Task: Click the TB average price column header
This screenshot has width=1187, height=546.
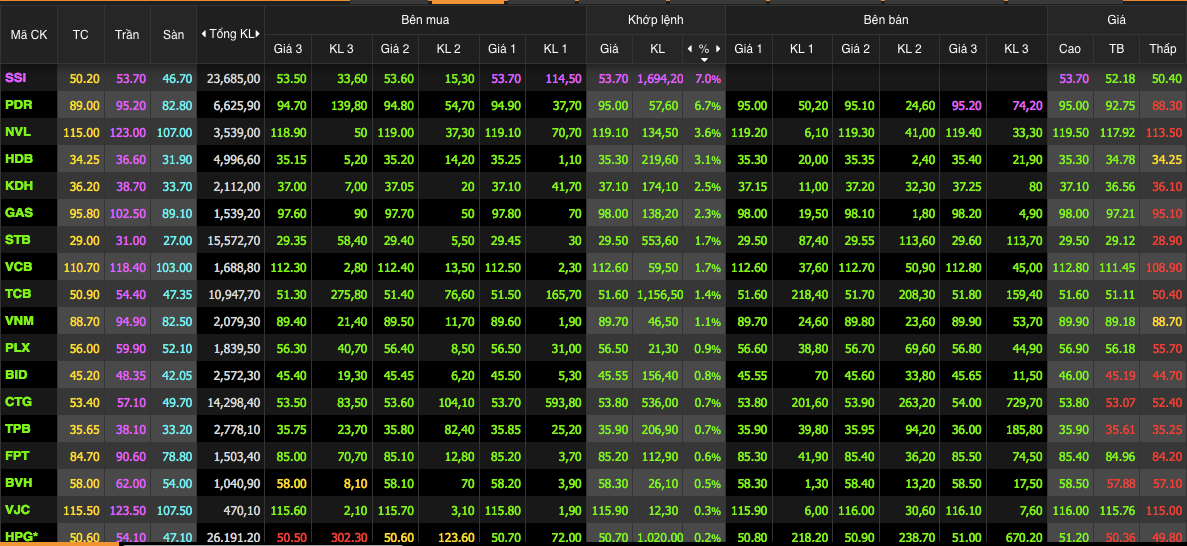Action: point(1116,48)
